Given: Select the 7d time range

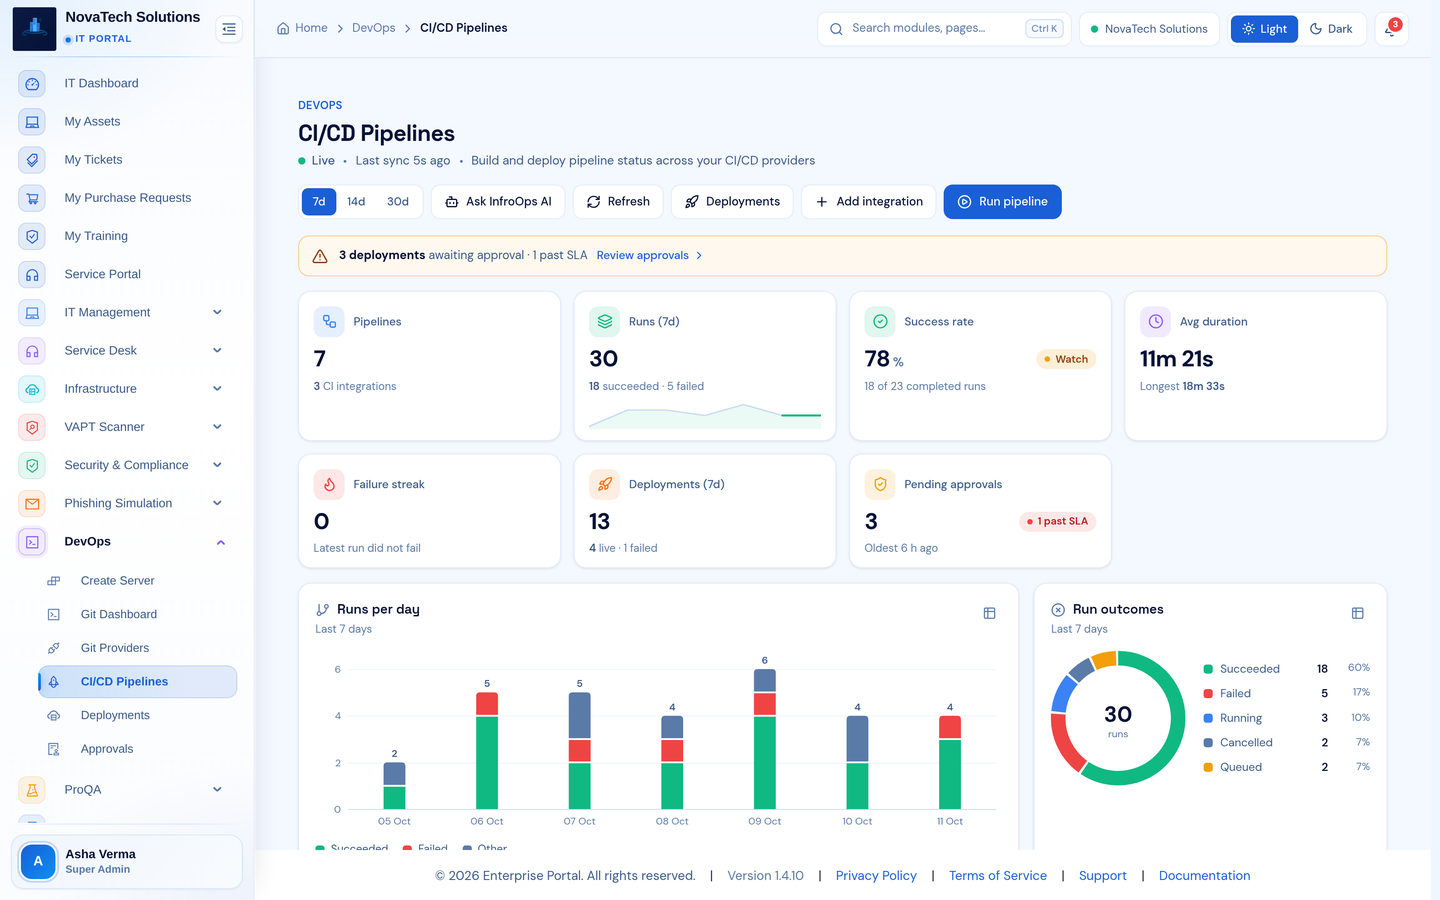Looking at the screenshot, I should click(x=319, y=202).
